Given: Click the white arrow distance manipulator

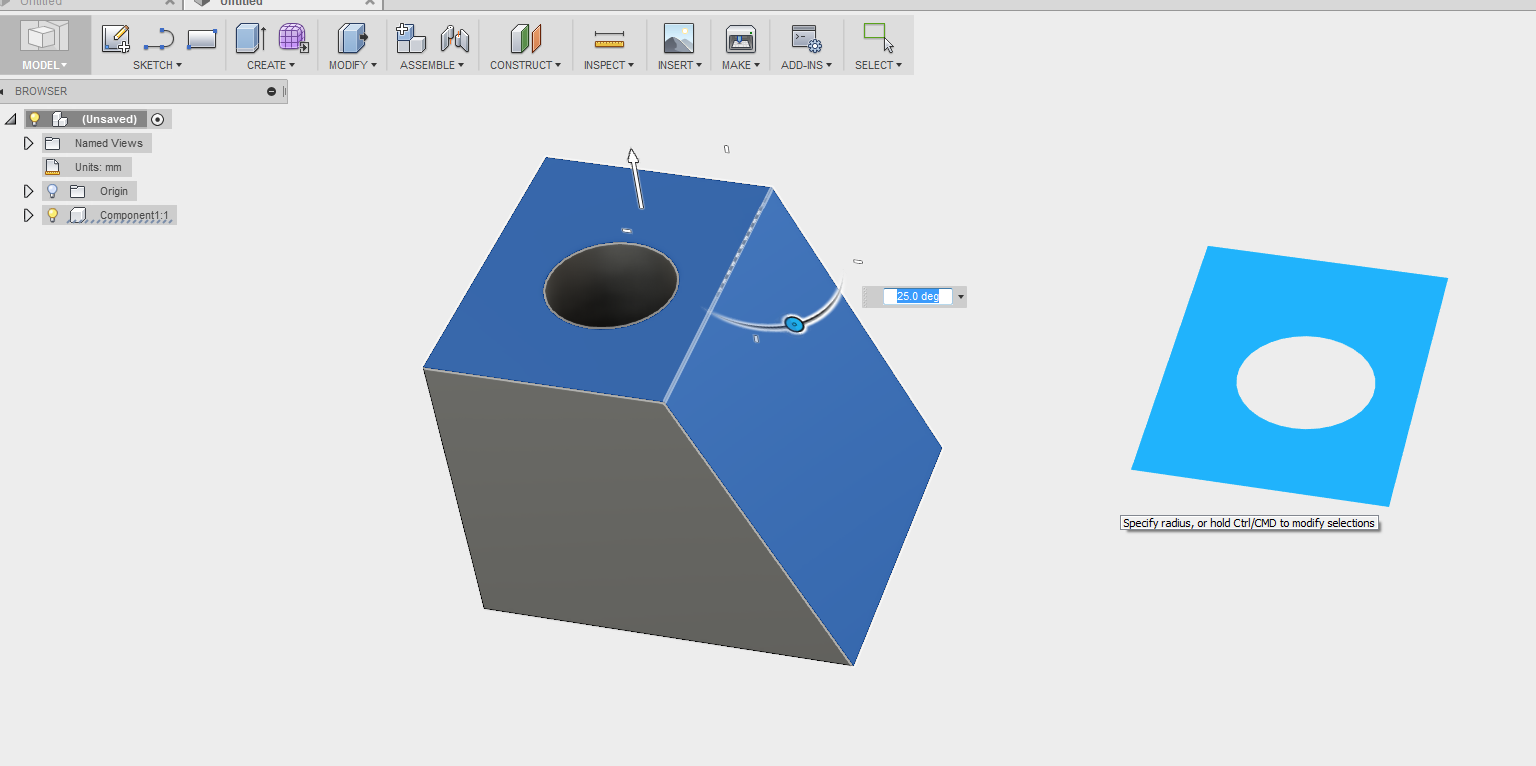Looking at the screenshot, I should click(635, 178).
